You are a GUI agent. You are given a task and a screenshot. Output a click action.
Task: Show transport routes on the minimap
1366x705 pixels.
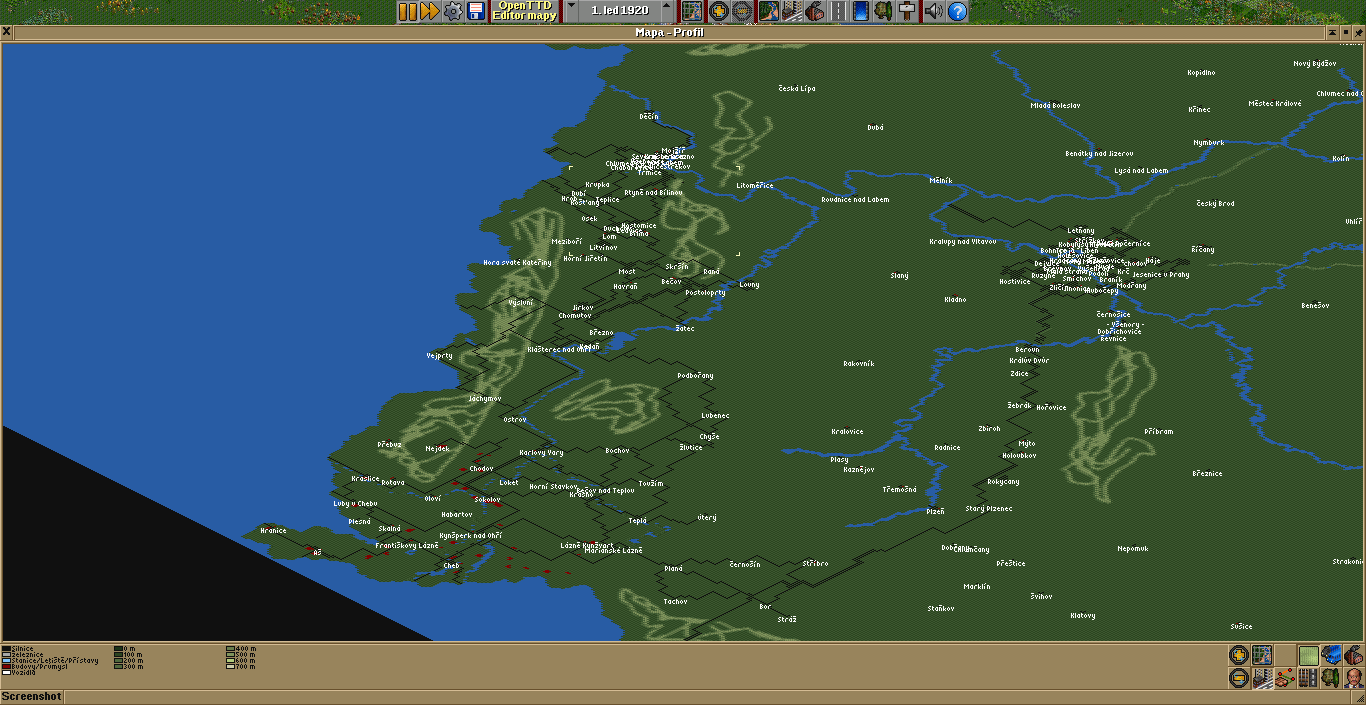[x=1308, y=677]
